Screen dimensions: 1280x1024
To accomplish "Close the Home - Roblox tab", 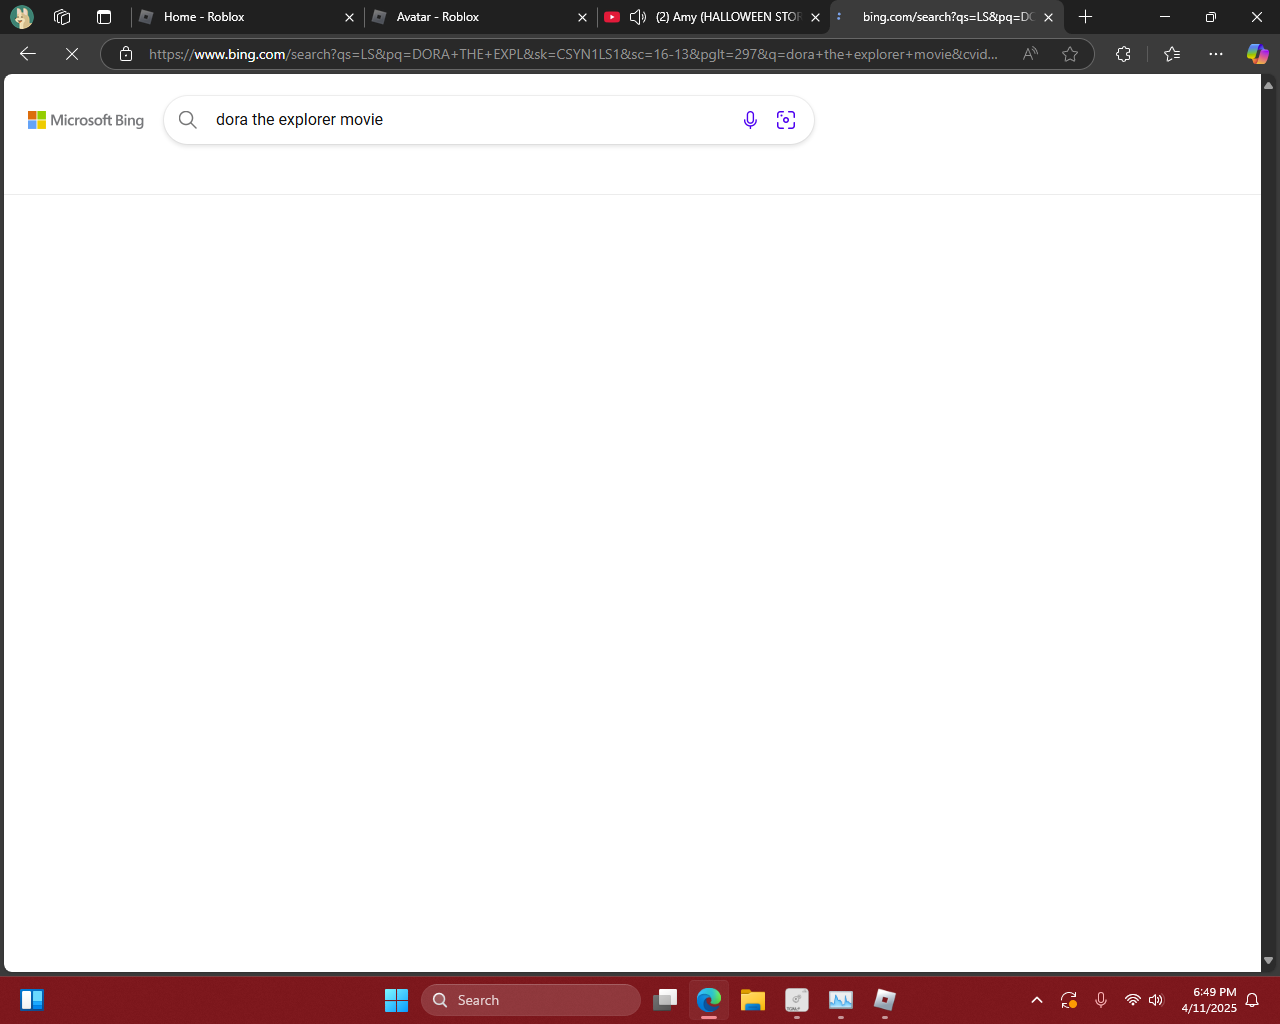I will (x=349, y=17).
